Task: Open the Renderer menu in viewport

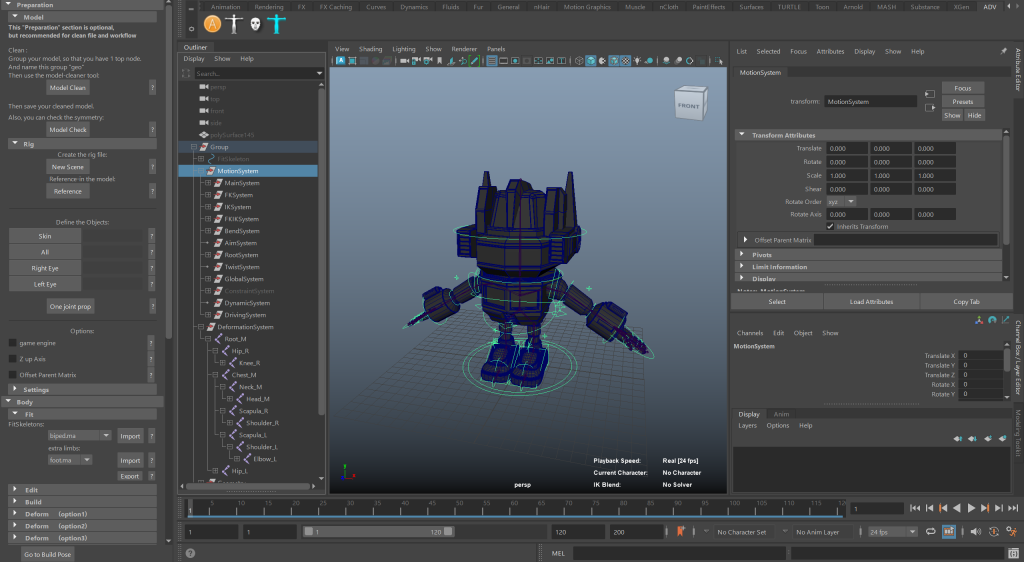Action: (x=464, y=49)
